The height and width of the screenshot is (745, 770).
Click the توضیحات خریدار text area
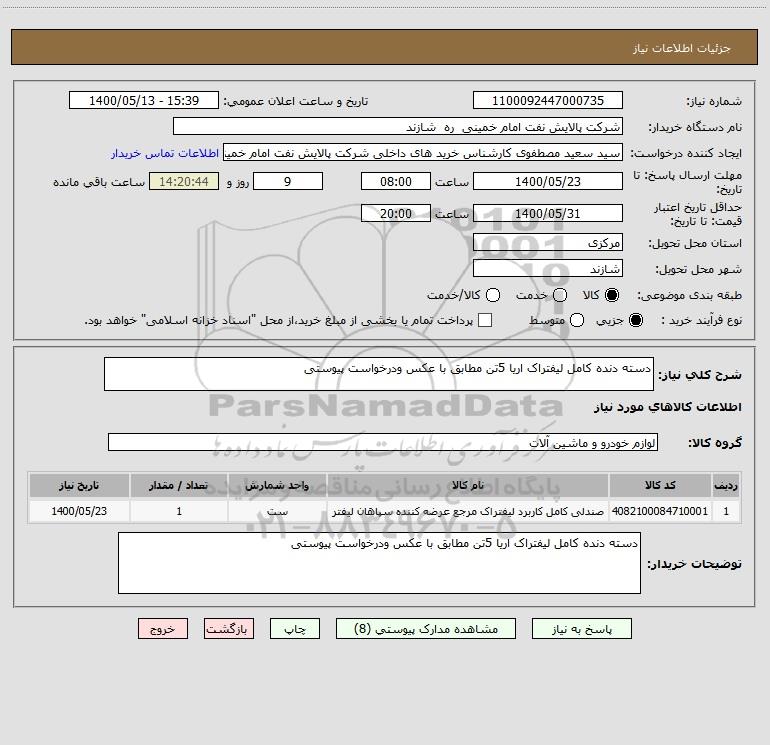tap(379, 563)
